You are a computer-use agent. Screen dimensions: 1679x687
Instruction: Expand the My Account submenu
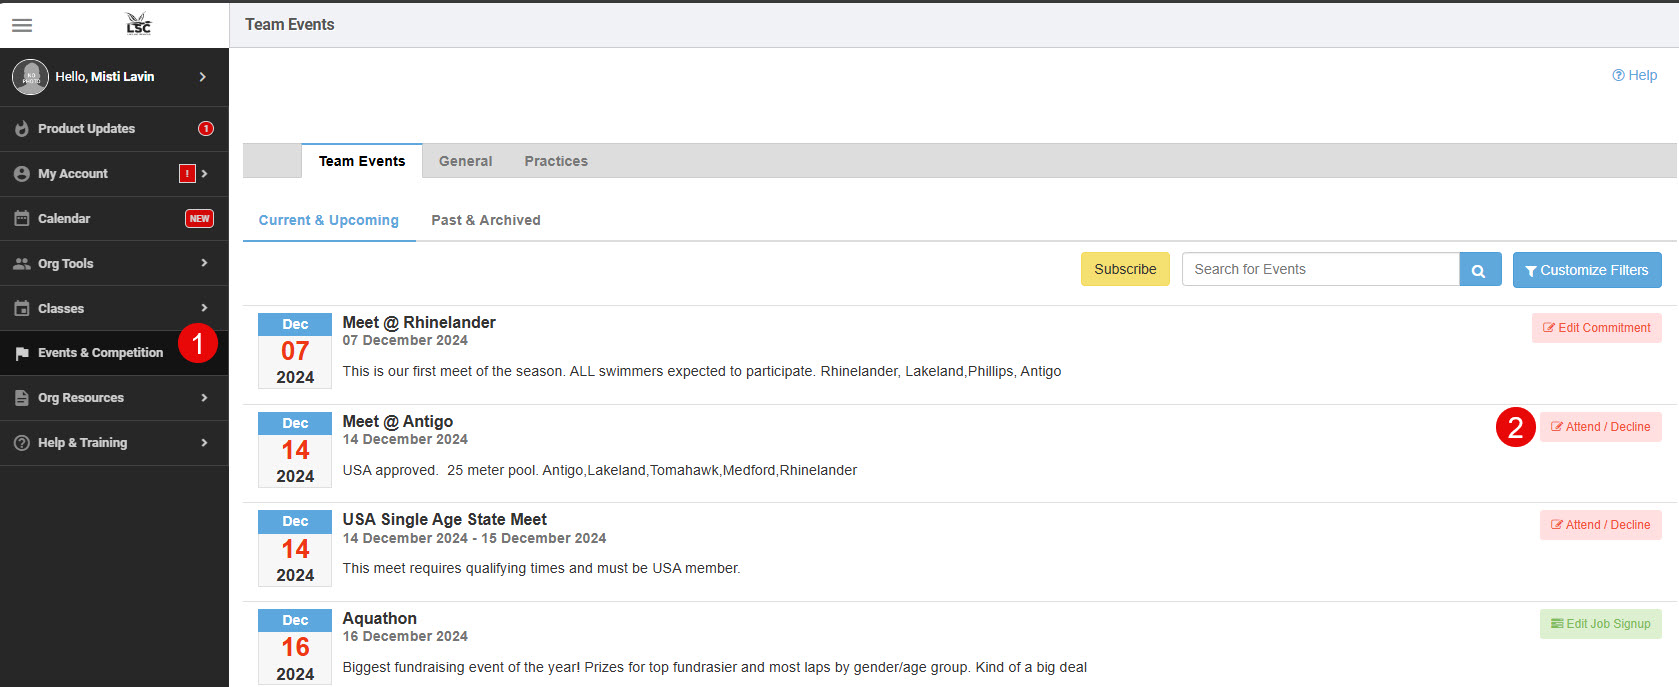(204, 174)
